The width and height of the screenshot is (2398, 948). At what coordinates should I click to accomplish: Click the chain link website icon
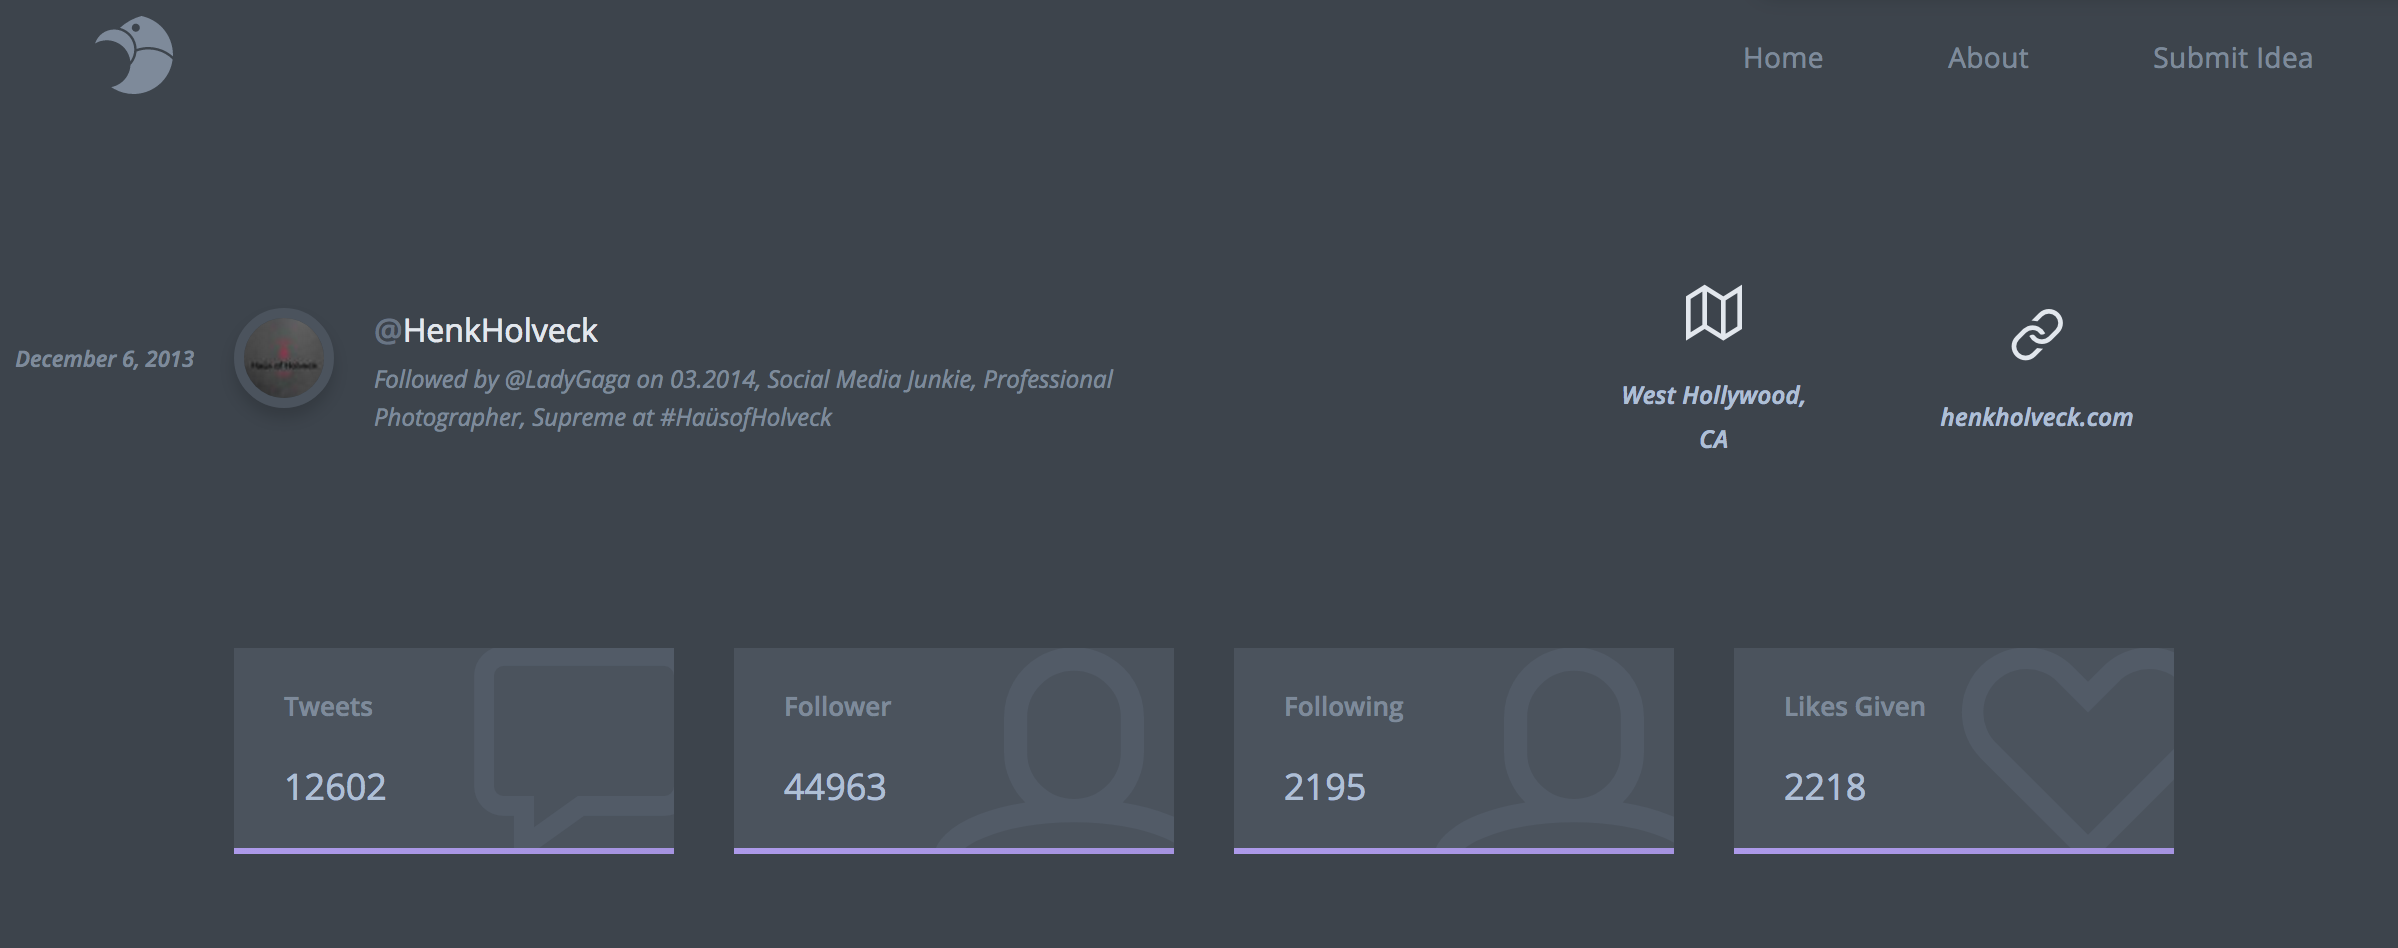click(x=2037, y=334)
